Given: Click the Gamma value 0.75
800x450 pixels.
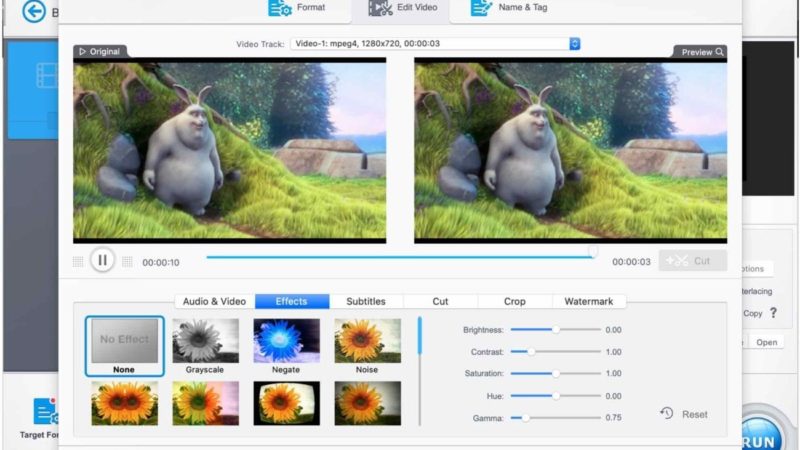Looking at the screenshot, I should pos(613,418).
